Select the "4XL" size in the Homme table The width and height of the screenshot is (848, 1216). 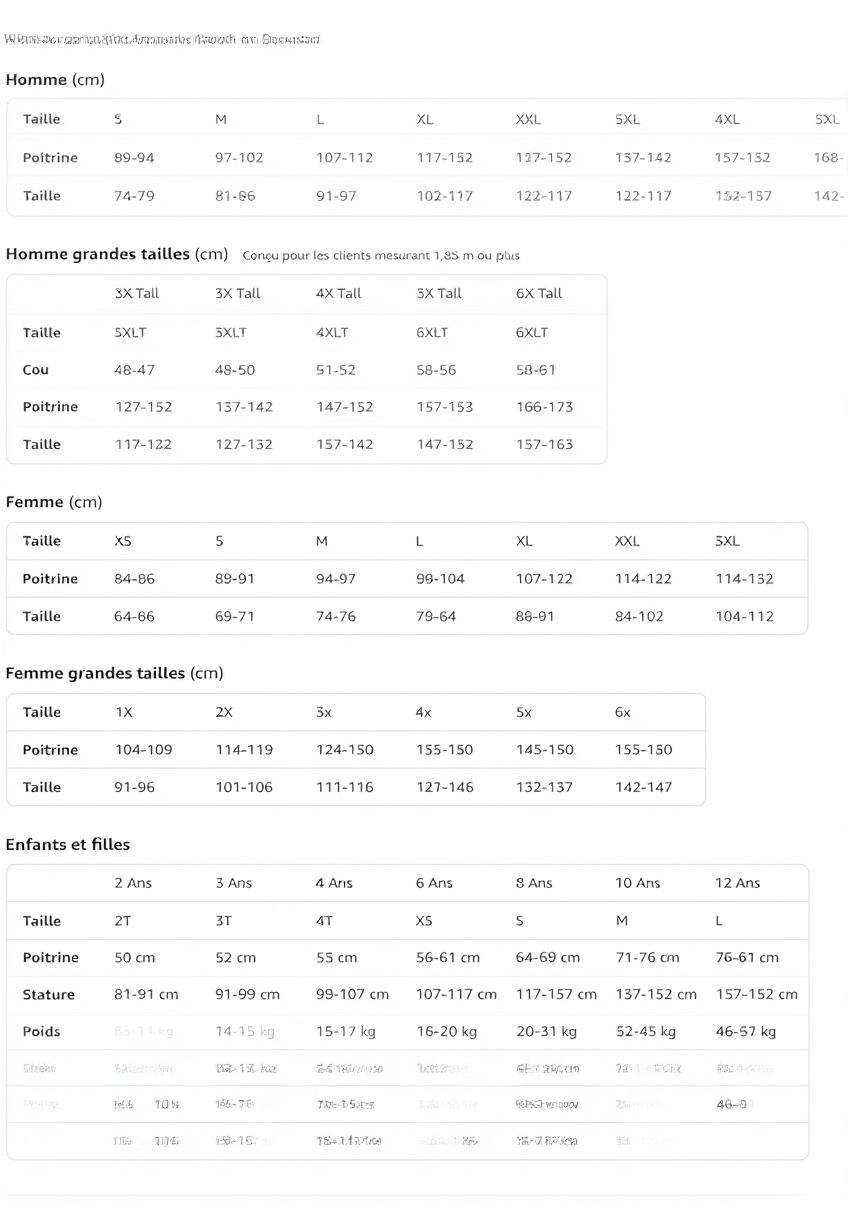pos(727,120)
